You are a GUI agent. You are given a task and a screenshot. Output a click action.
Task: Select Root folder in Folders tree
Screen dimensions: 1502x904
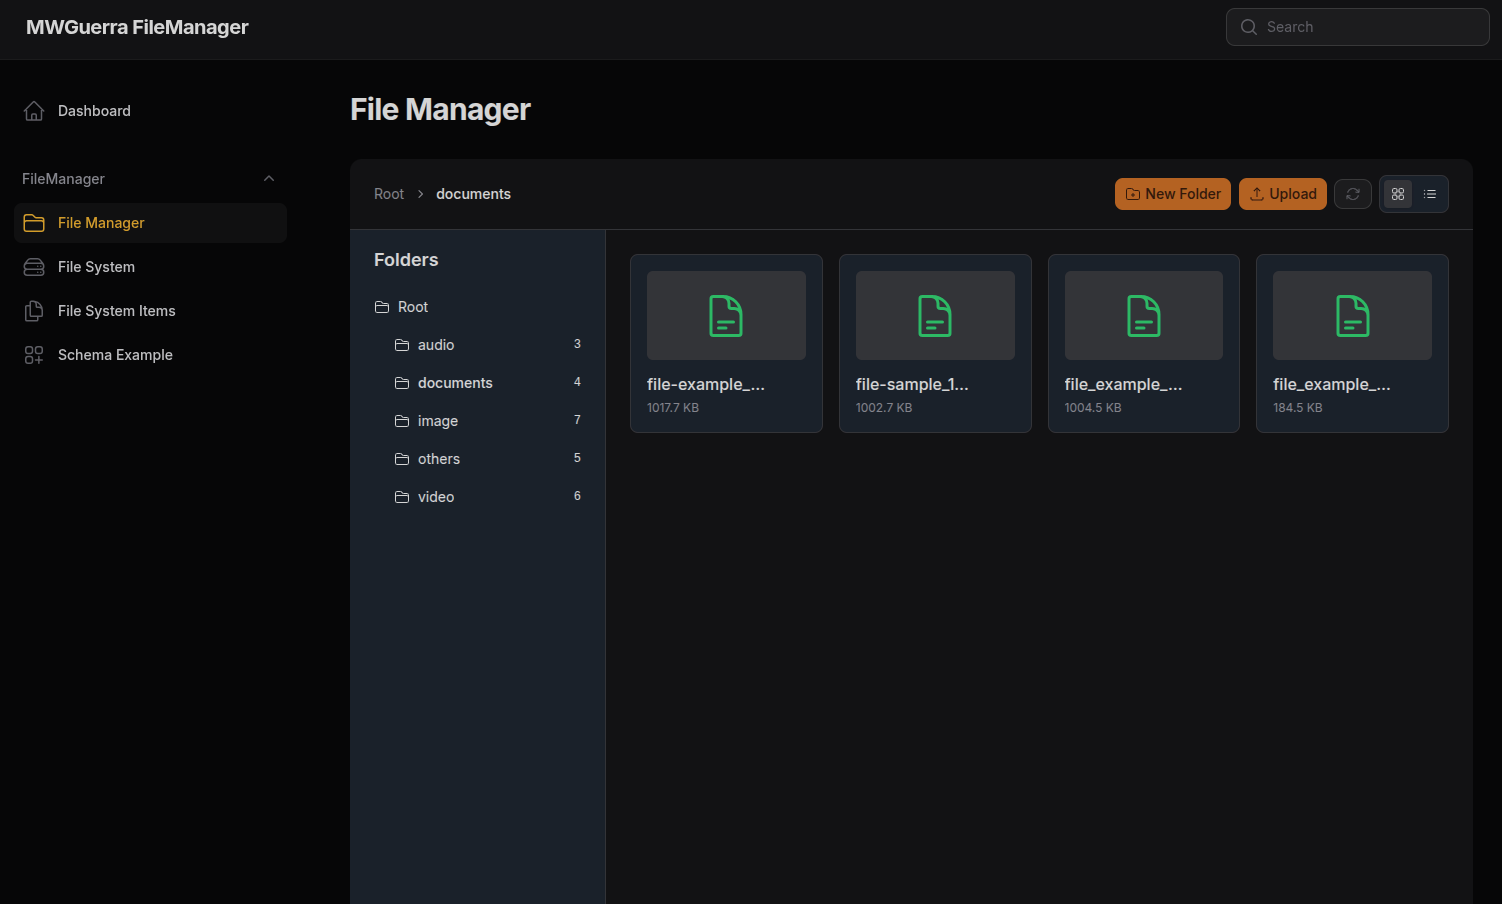click(x=412, y=307)
